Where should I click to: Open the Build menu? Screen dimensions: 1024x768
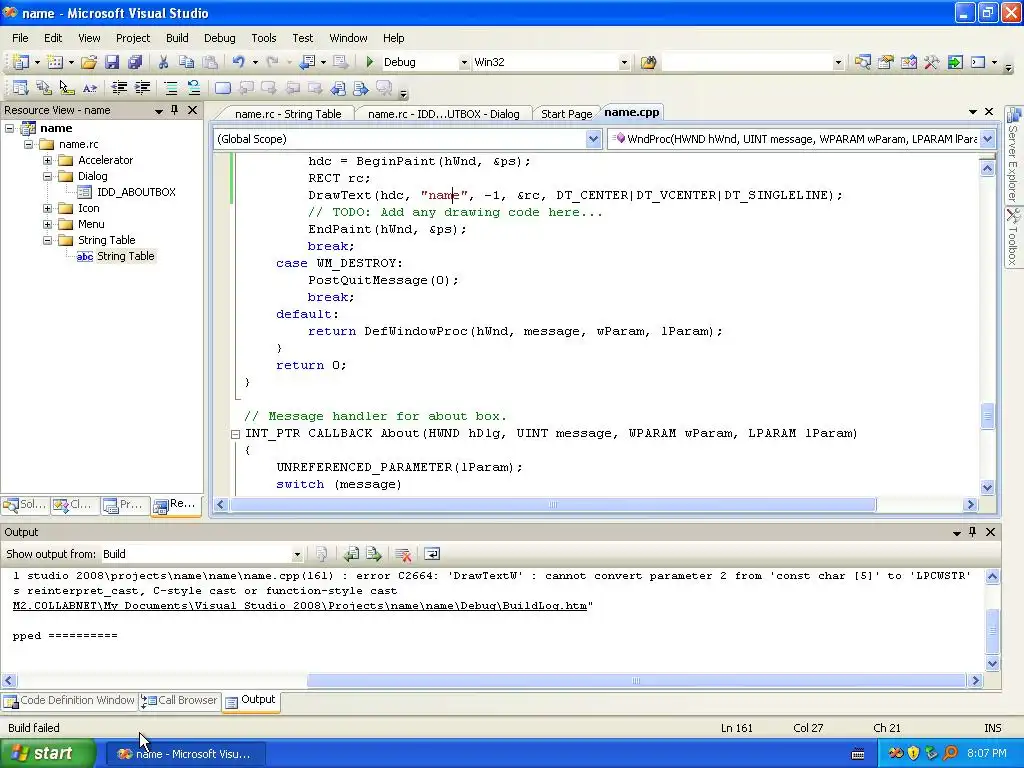pos(177,38)
